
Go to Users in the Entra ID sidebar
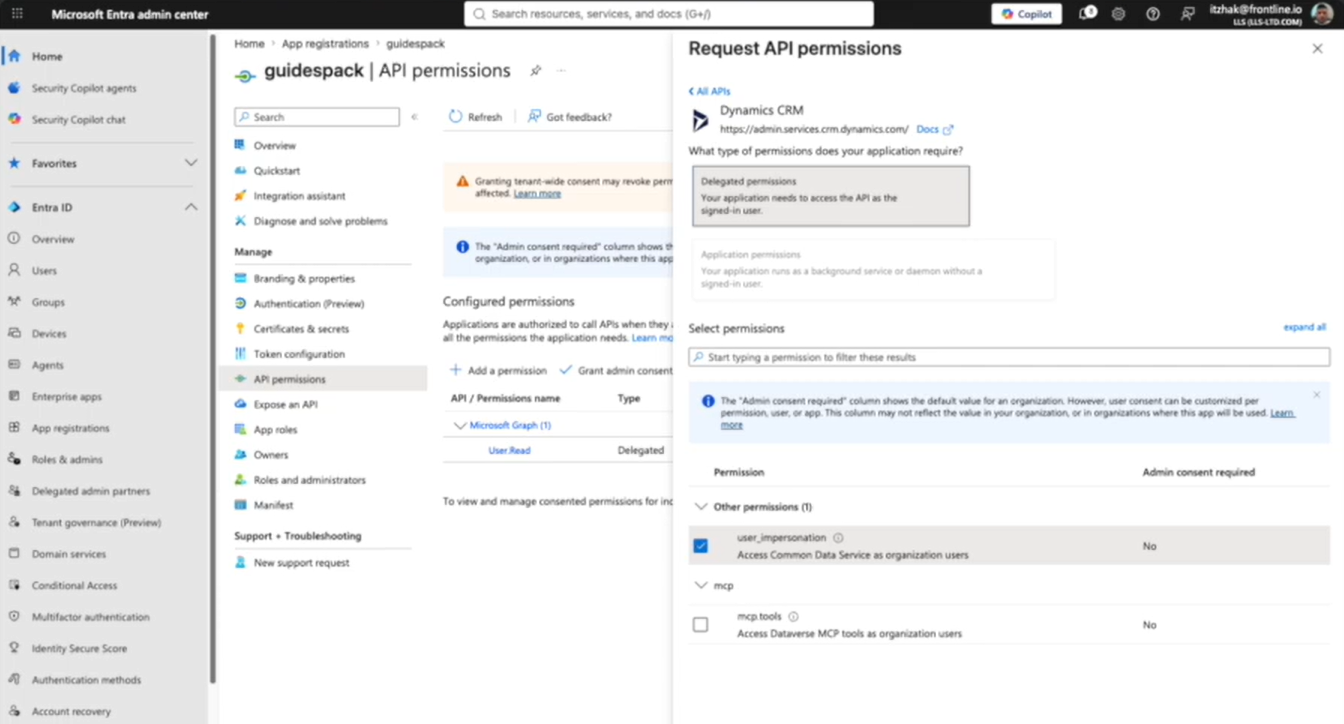pos(44,271)
